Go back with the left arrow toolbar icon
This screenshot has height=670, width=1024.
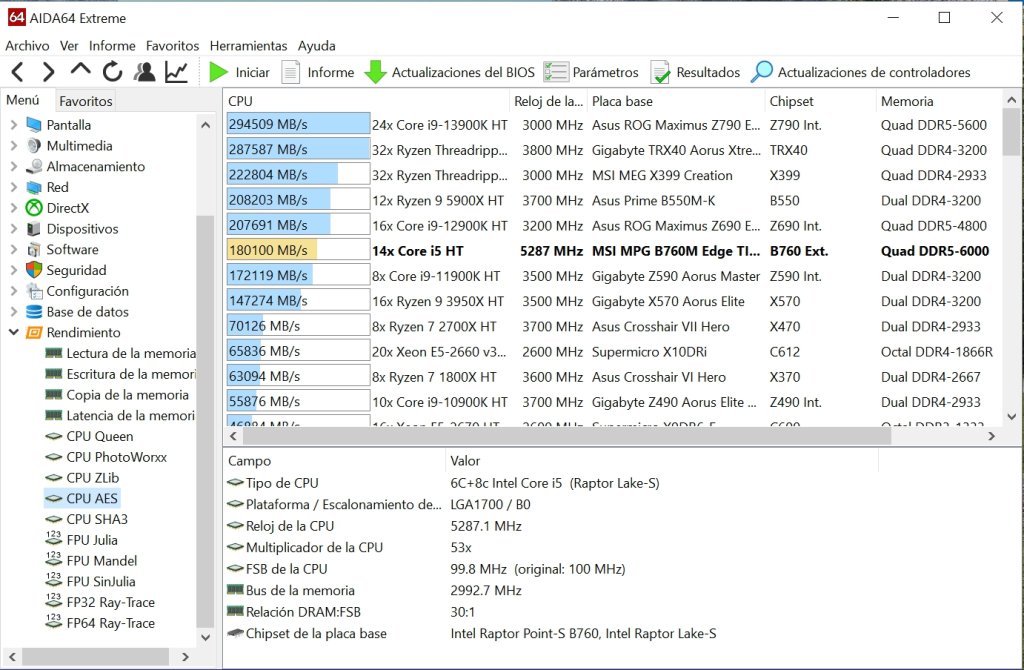(x=18, y=72)
